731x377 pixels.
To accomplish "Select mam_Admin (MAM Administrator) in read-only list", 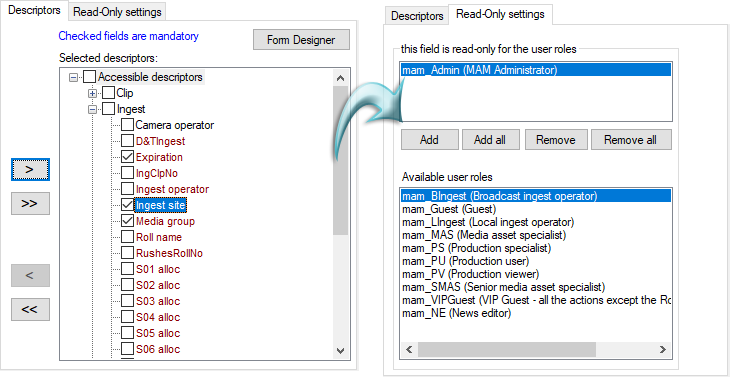I will (x=536, y=70).
